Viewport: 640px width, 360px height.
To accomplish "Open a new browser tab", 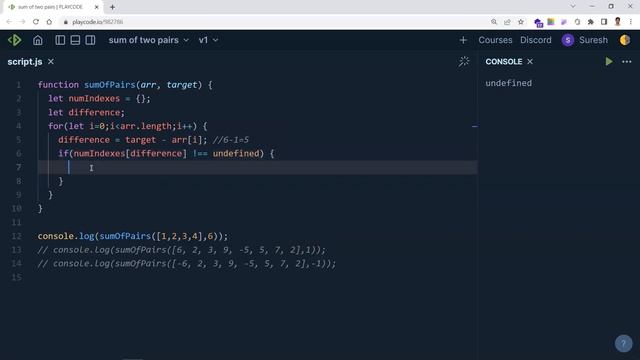I will click(112, 7).
